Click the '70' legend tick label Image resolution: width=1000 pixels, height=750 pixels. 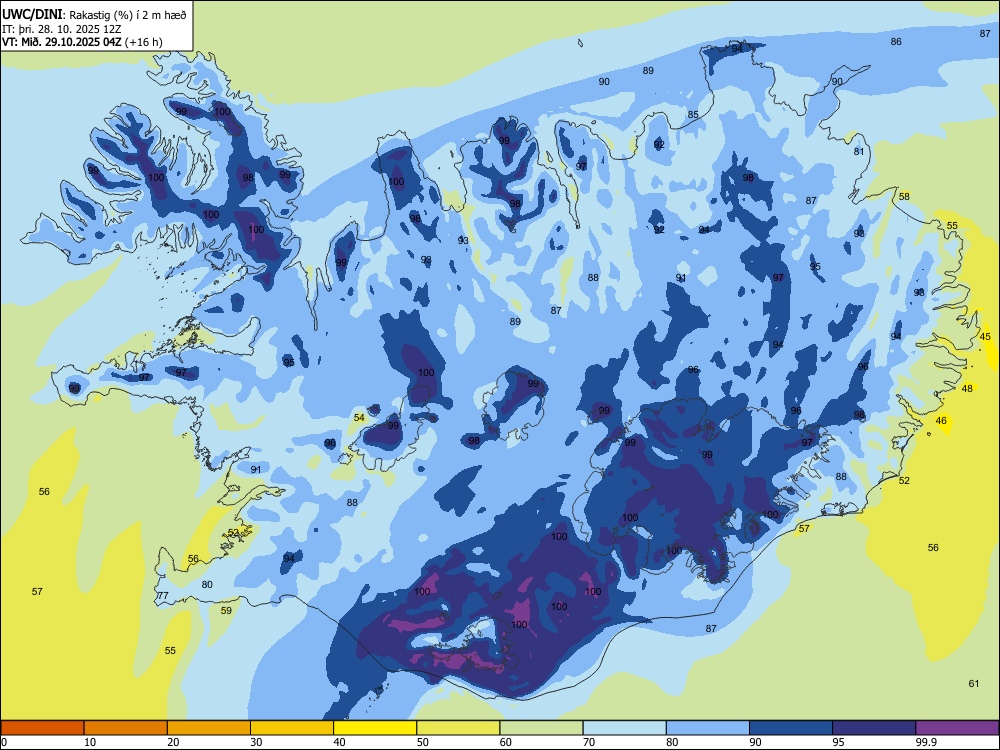click(x=589, y=742)
